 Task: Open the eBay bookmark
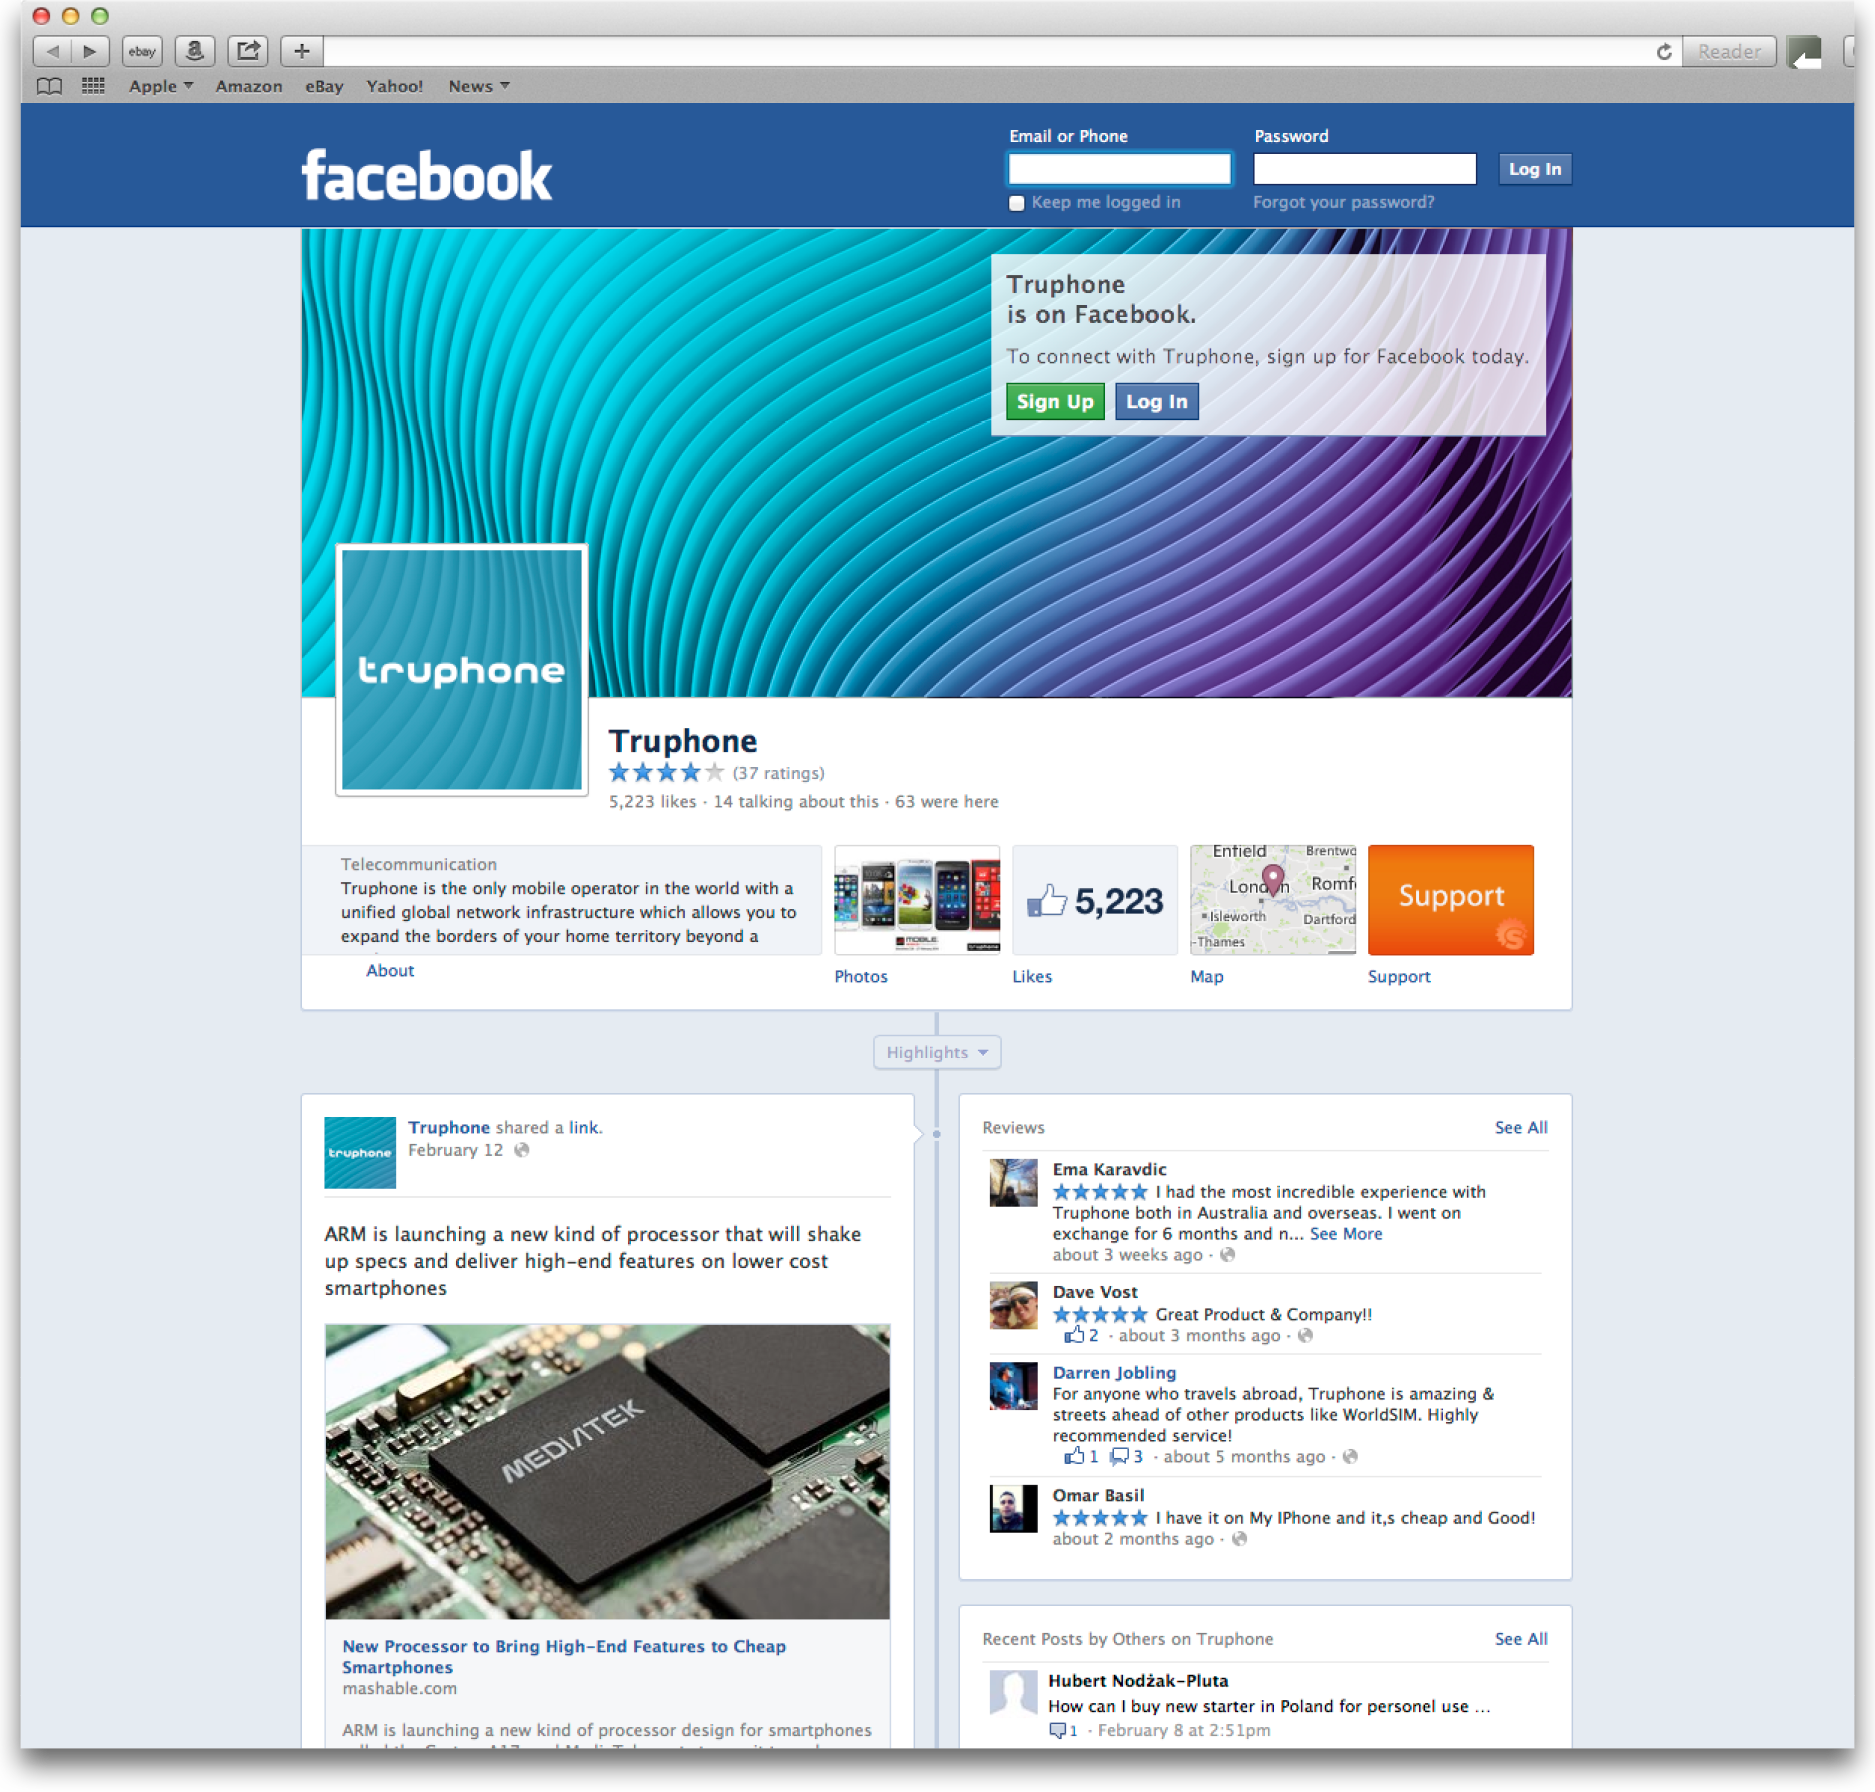tap(324, 86)
